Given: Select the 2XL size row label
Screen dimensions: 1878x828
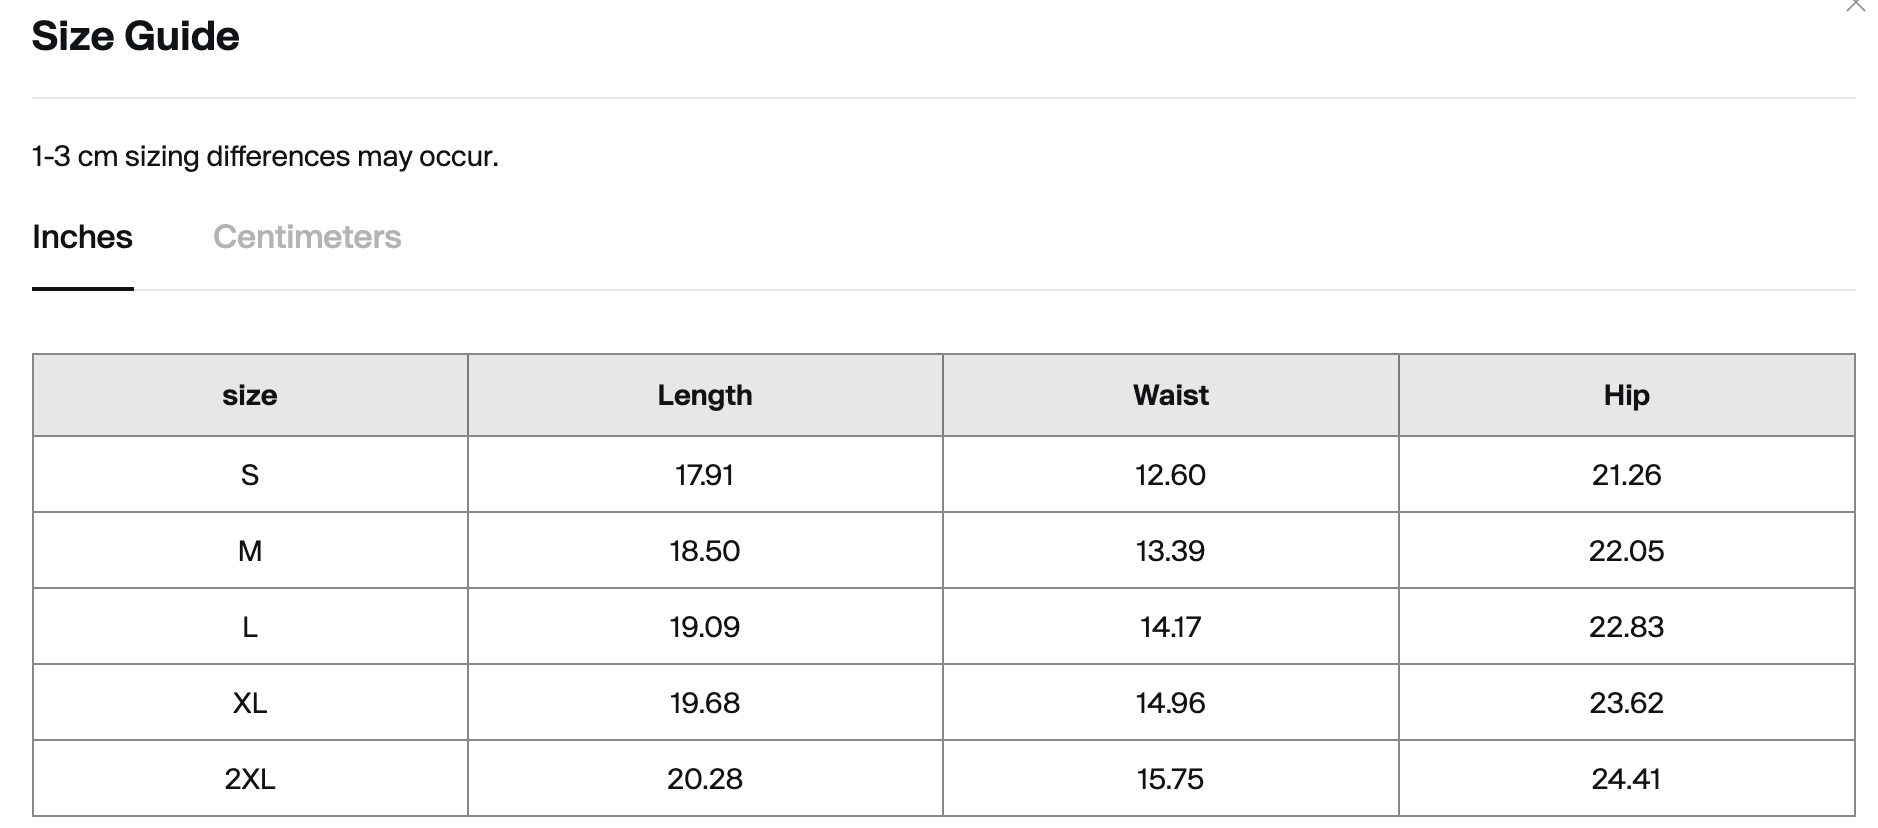Looking at the screenshot, I should point(250,779).
